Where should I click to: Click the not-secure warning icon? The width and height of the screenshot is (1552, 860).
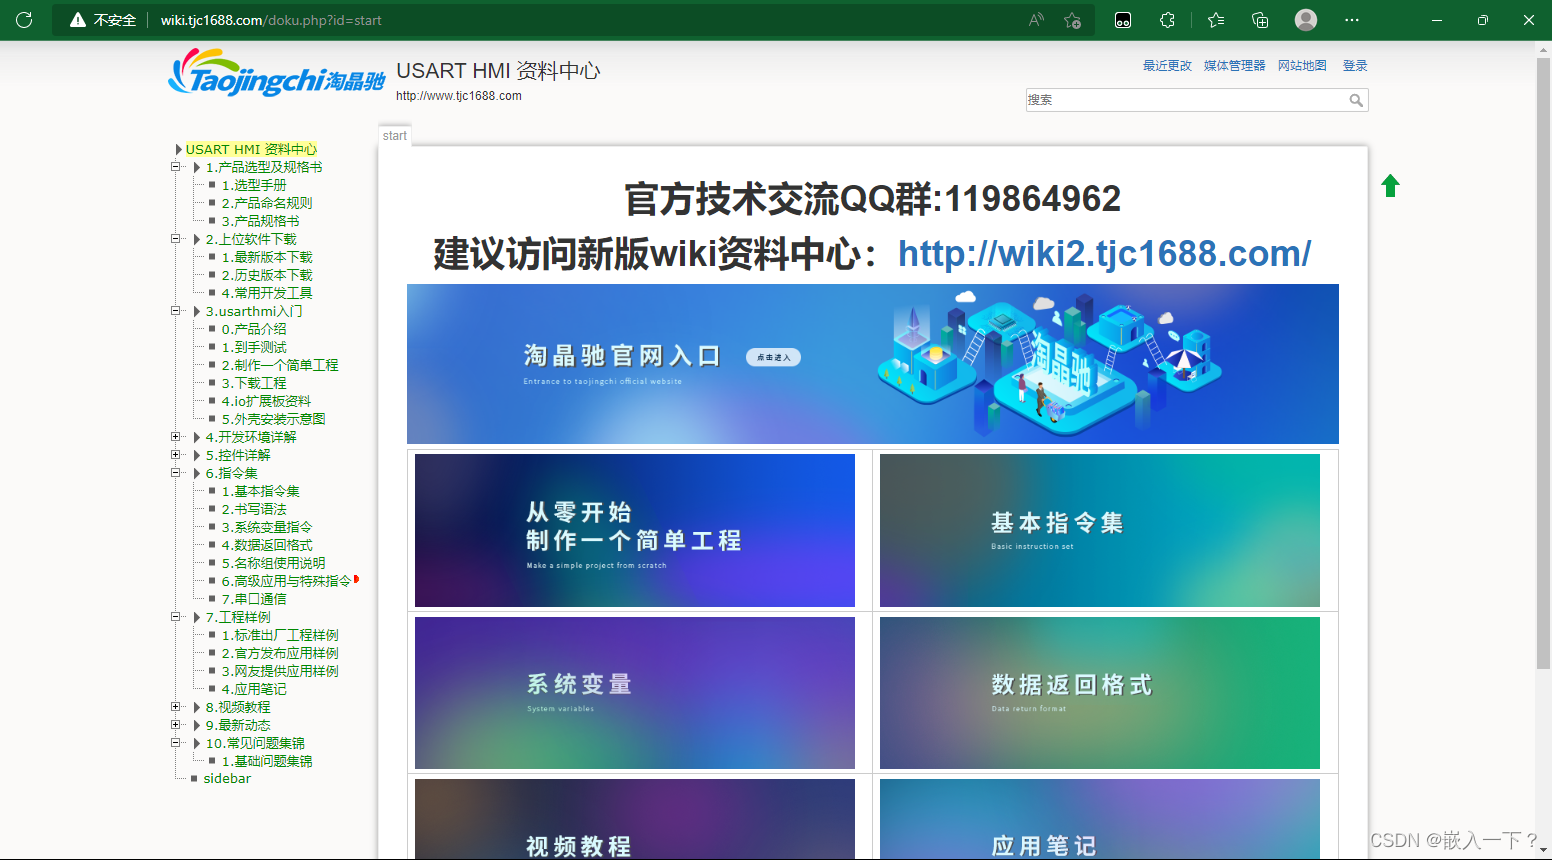pyautogui.click(x=77, y=20)
